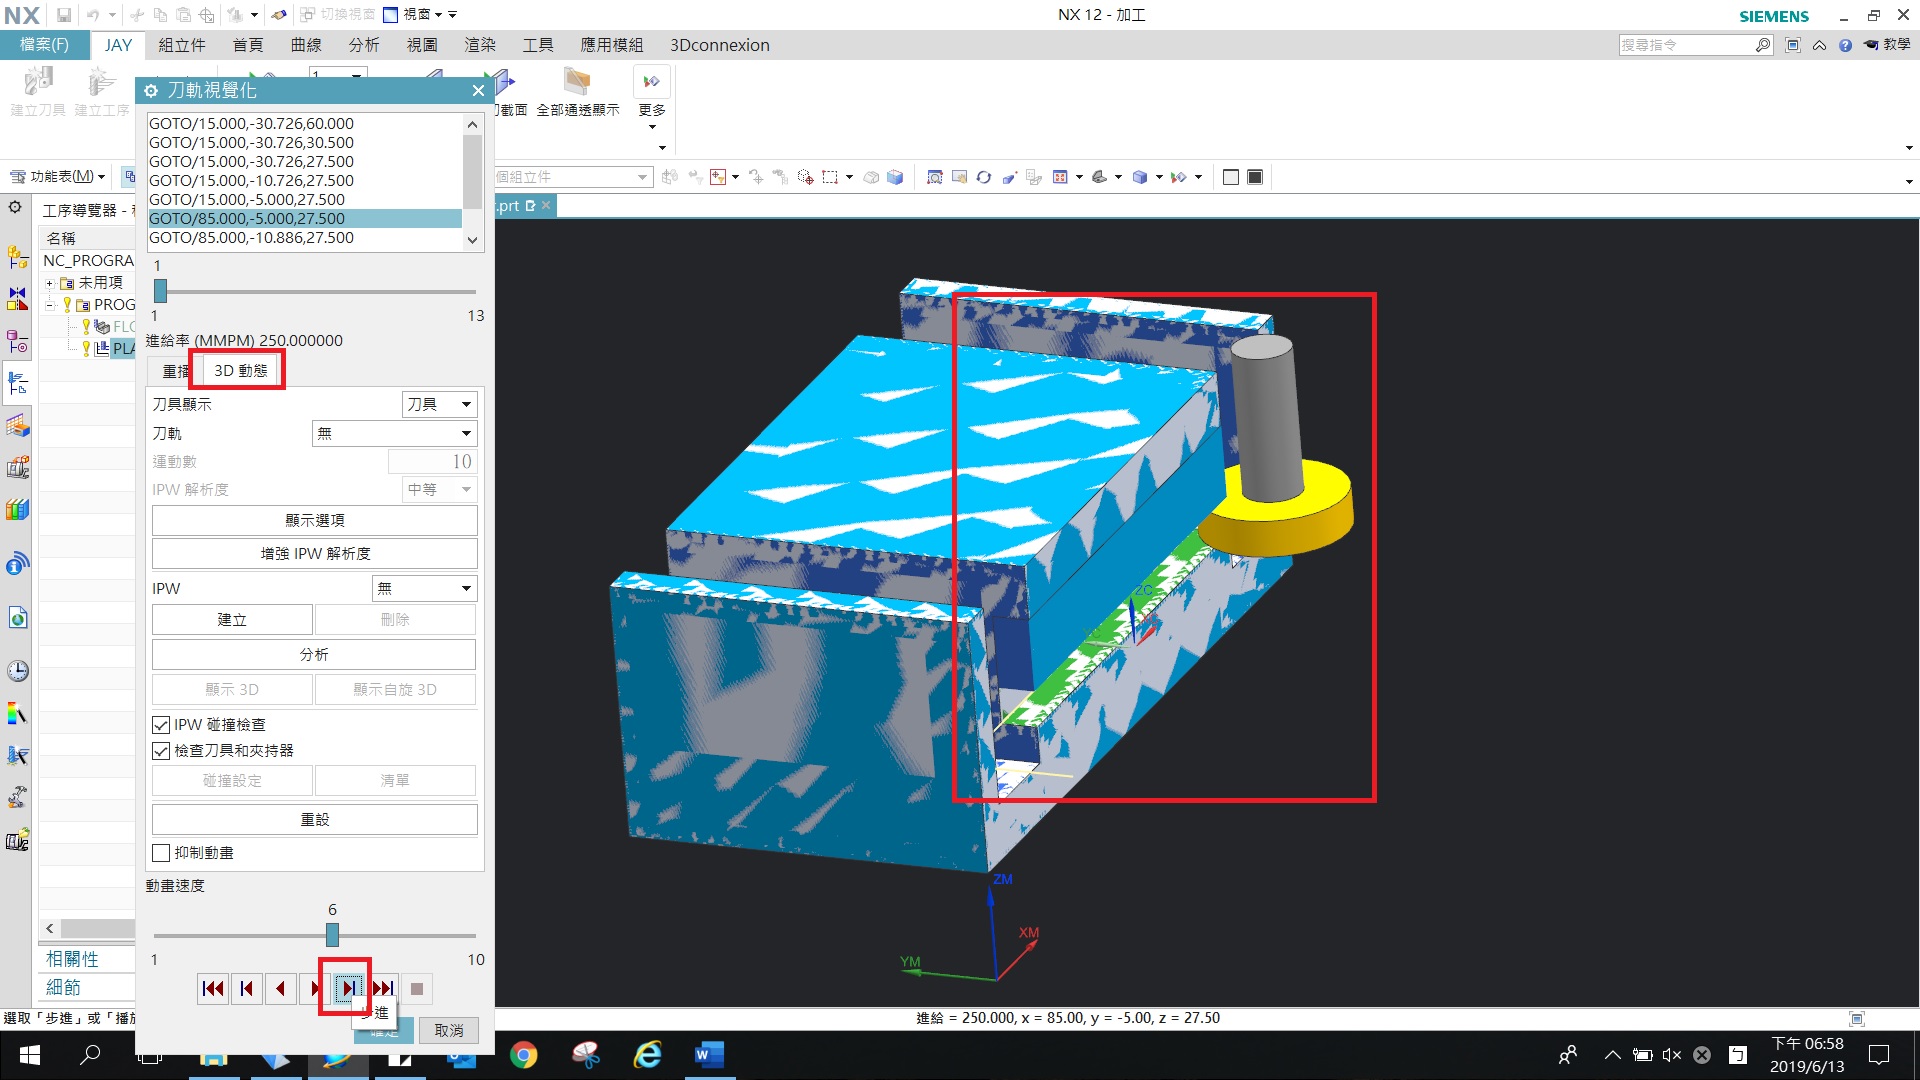Select line GOTO/15.000,-10.726,27.500 in list
Viewport: 1920px width, 1080px height.
tap(305, 181)
